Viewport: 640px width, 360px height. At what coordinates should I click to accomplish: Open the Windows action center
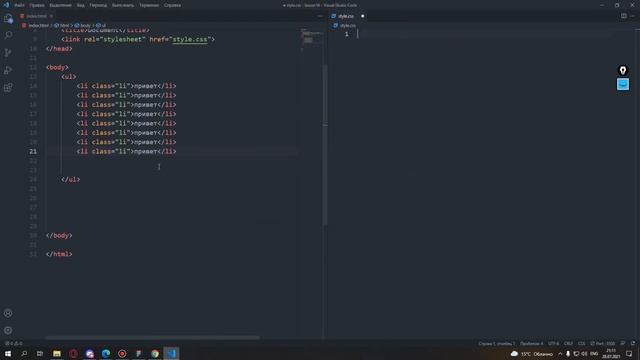(x=629, y=354)
